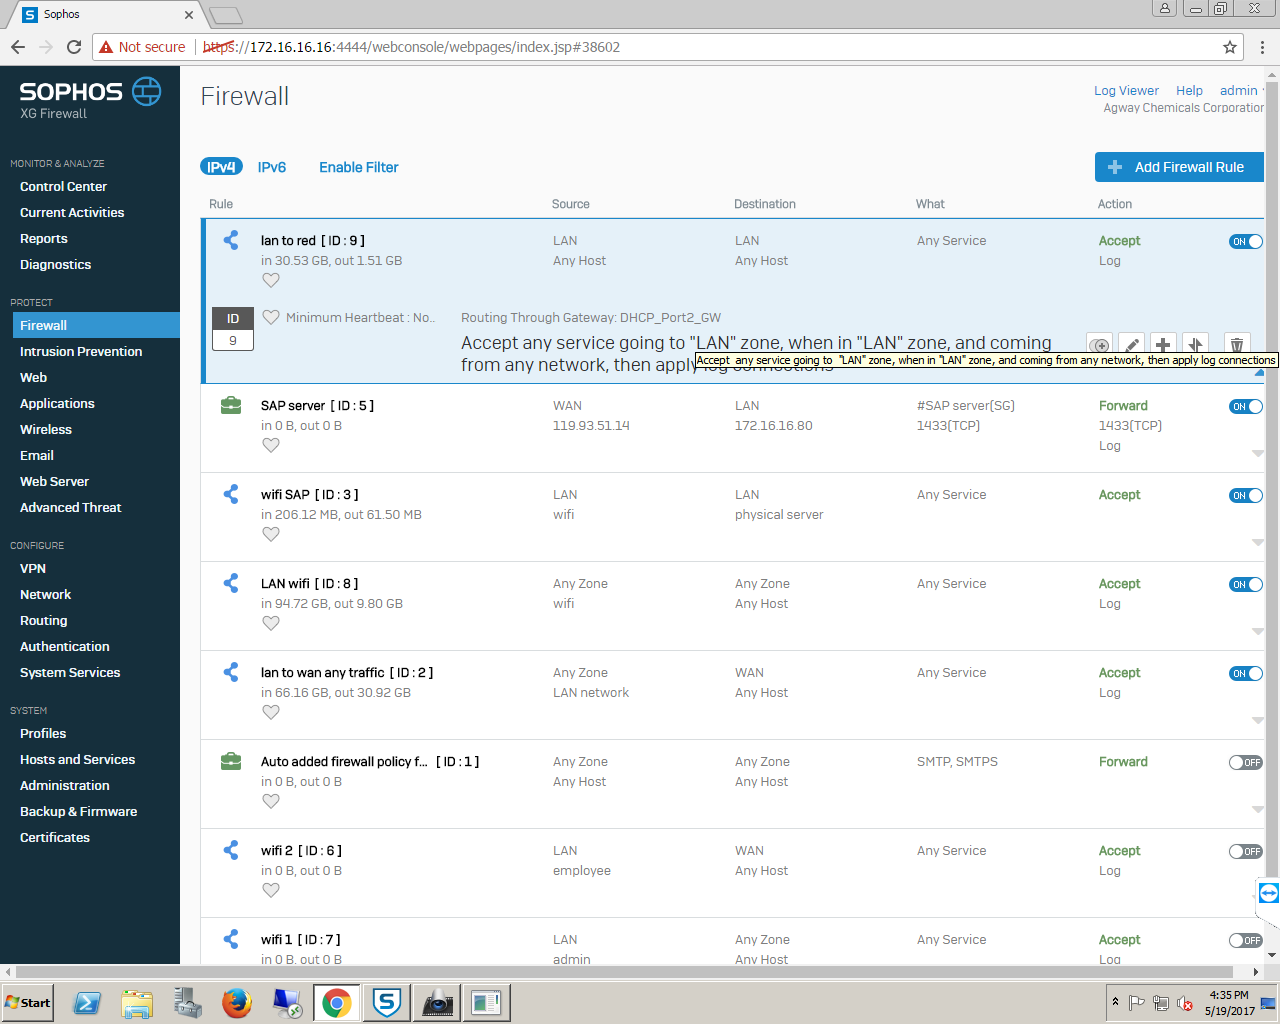Click heart icon under 'lan to wan any traffic'
This screenshot has width=1280, height=1024.
271,713
